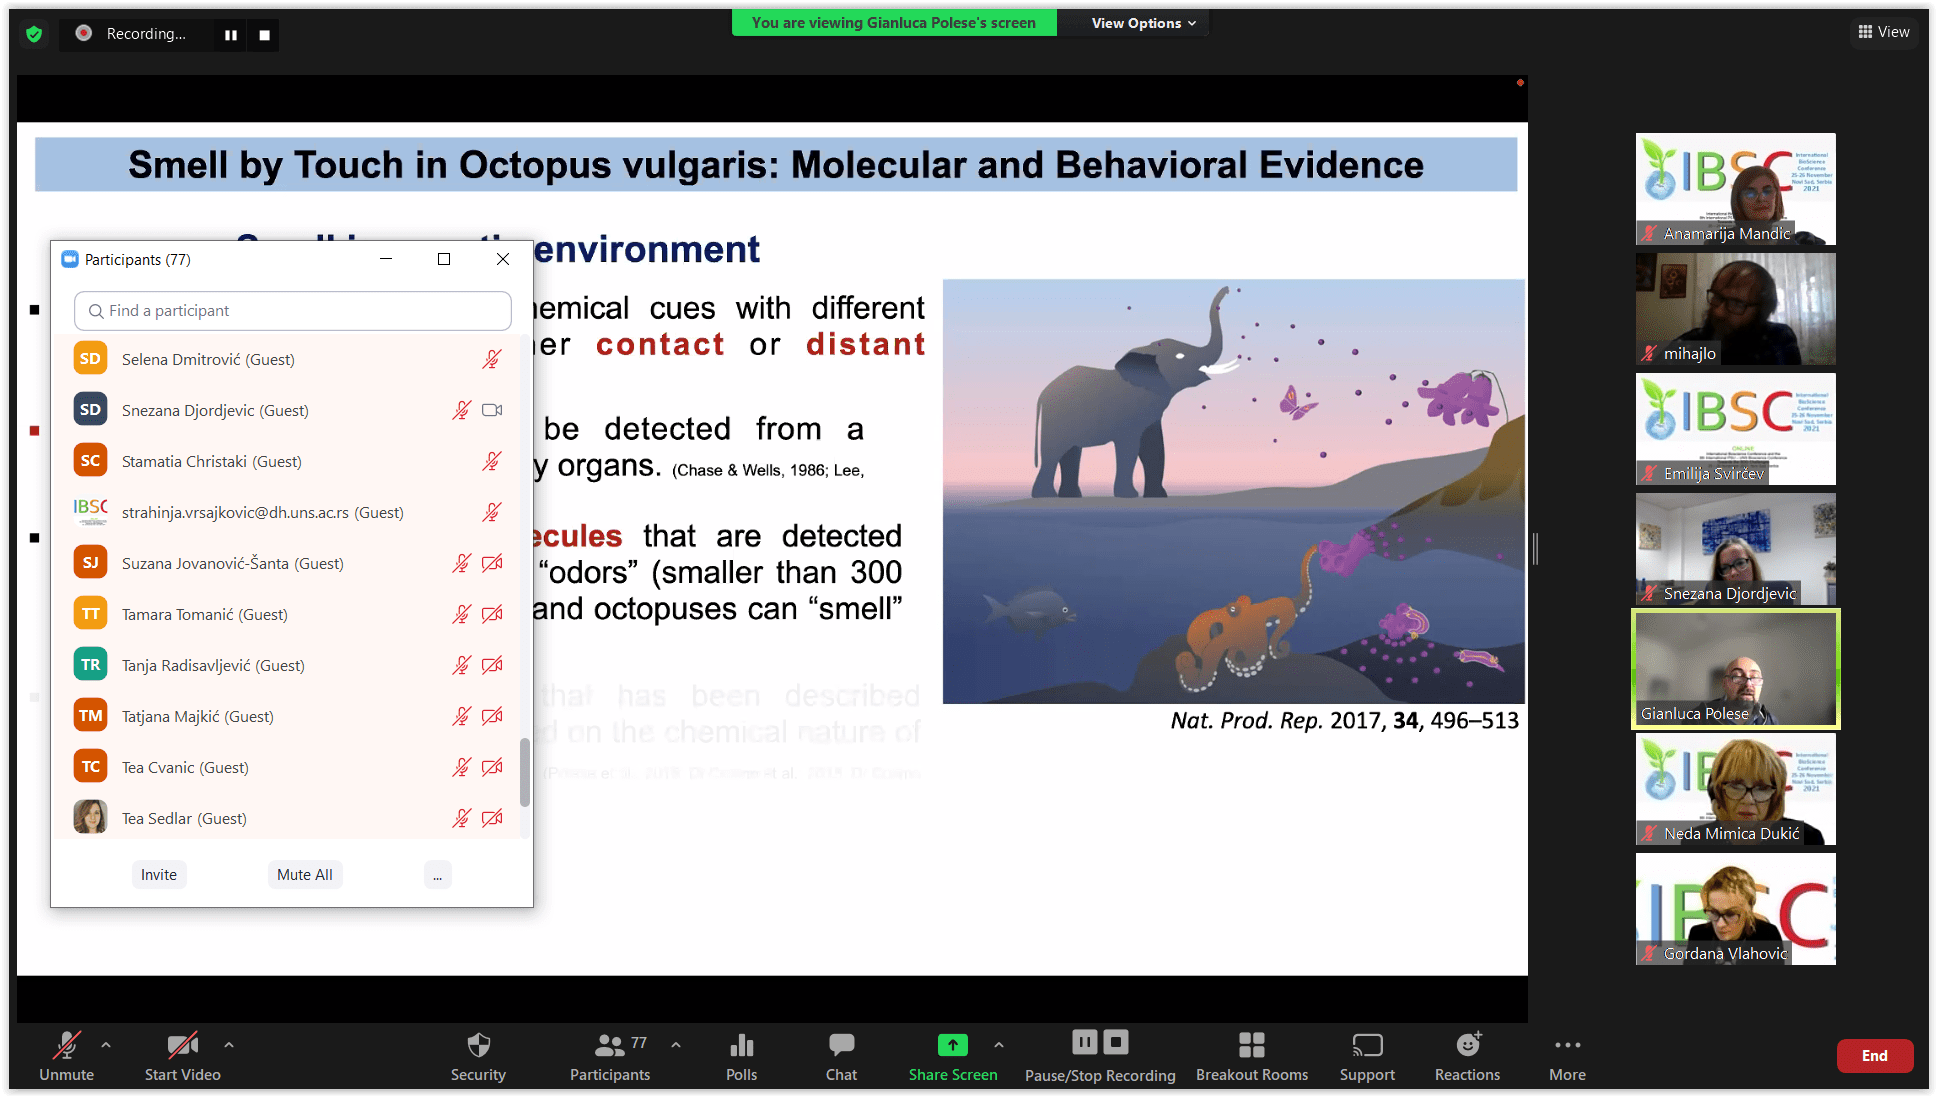
Task: Open the Chat panel
Action: (x=841, y=1057)
